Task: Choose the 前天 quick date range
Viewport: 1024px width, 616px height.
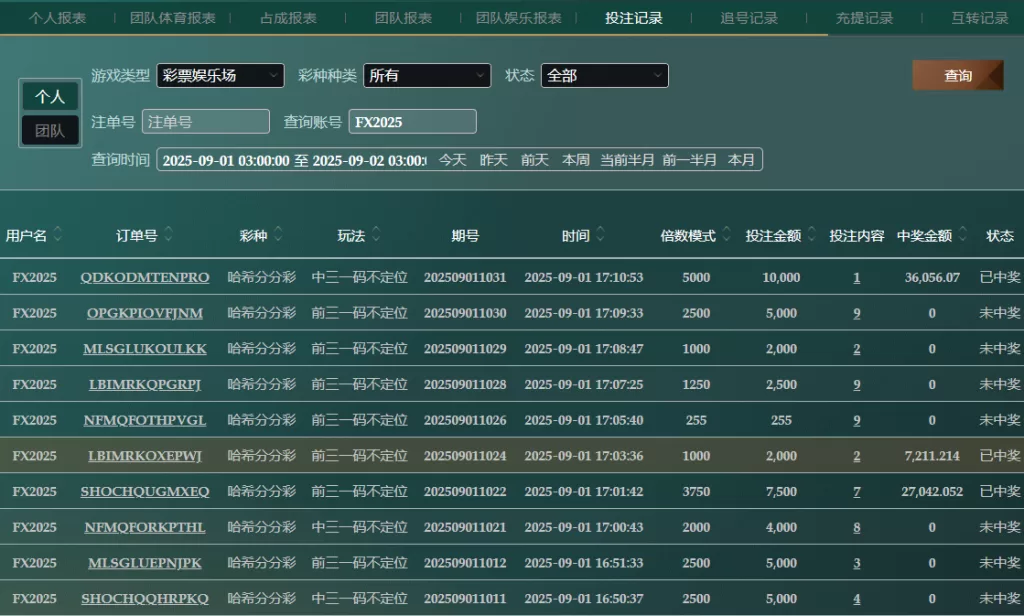Action: point(534,160)
